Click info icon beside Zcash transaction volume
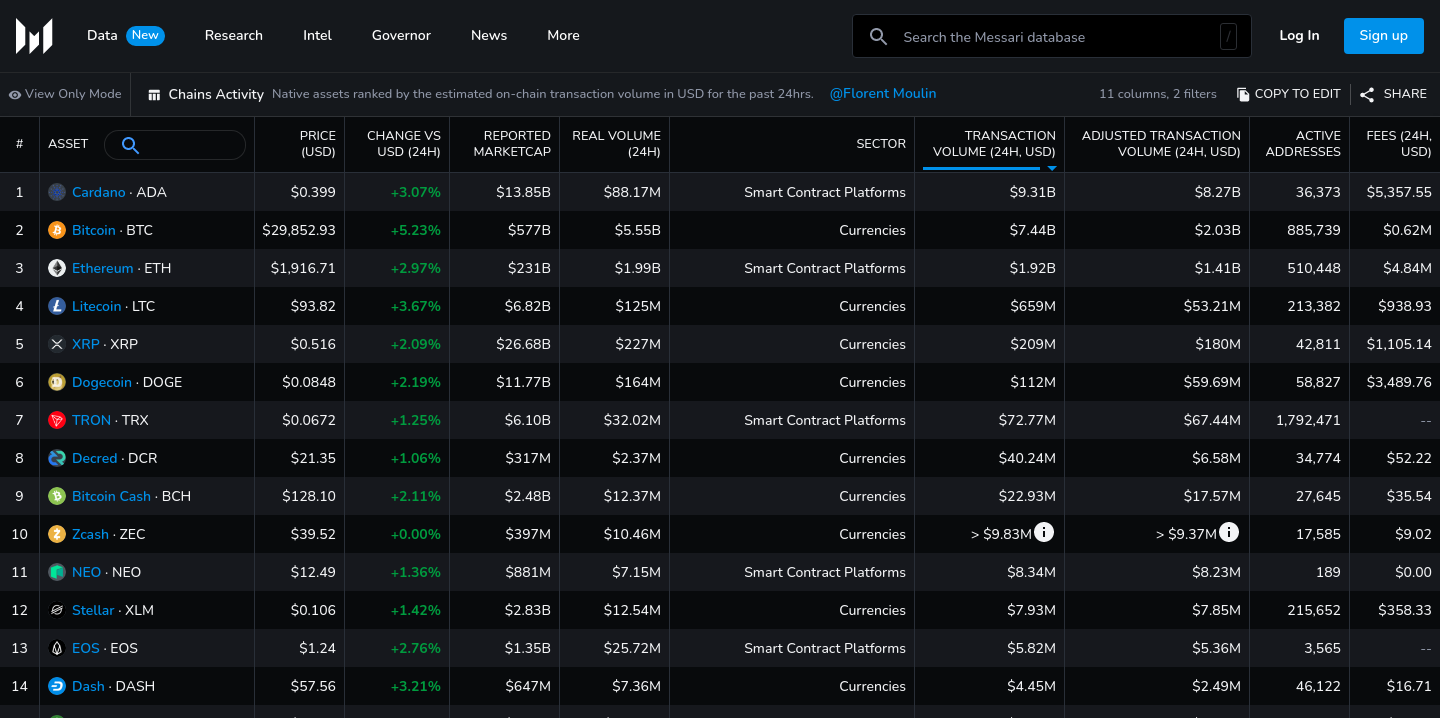 click(1044, 532)
